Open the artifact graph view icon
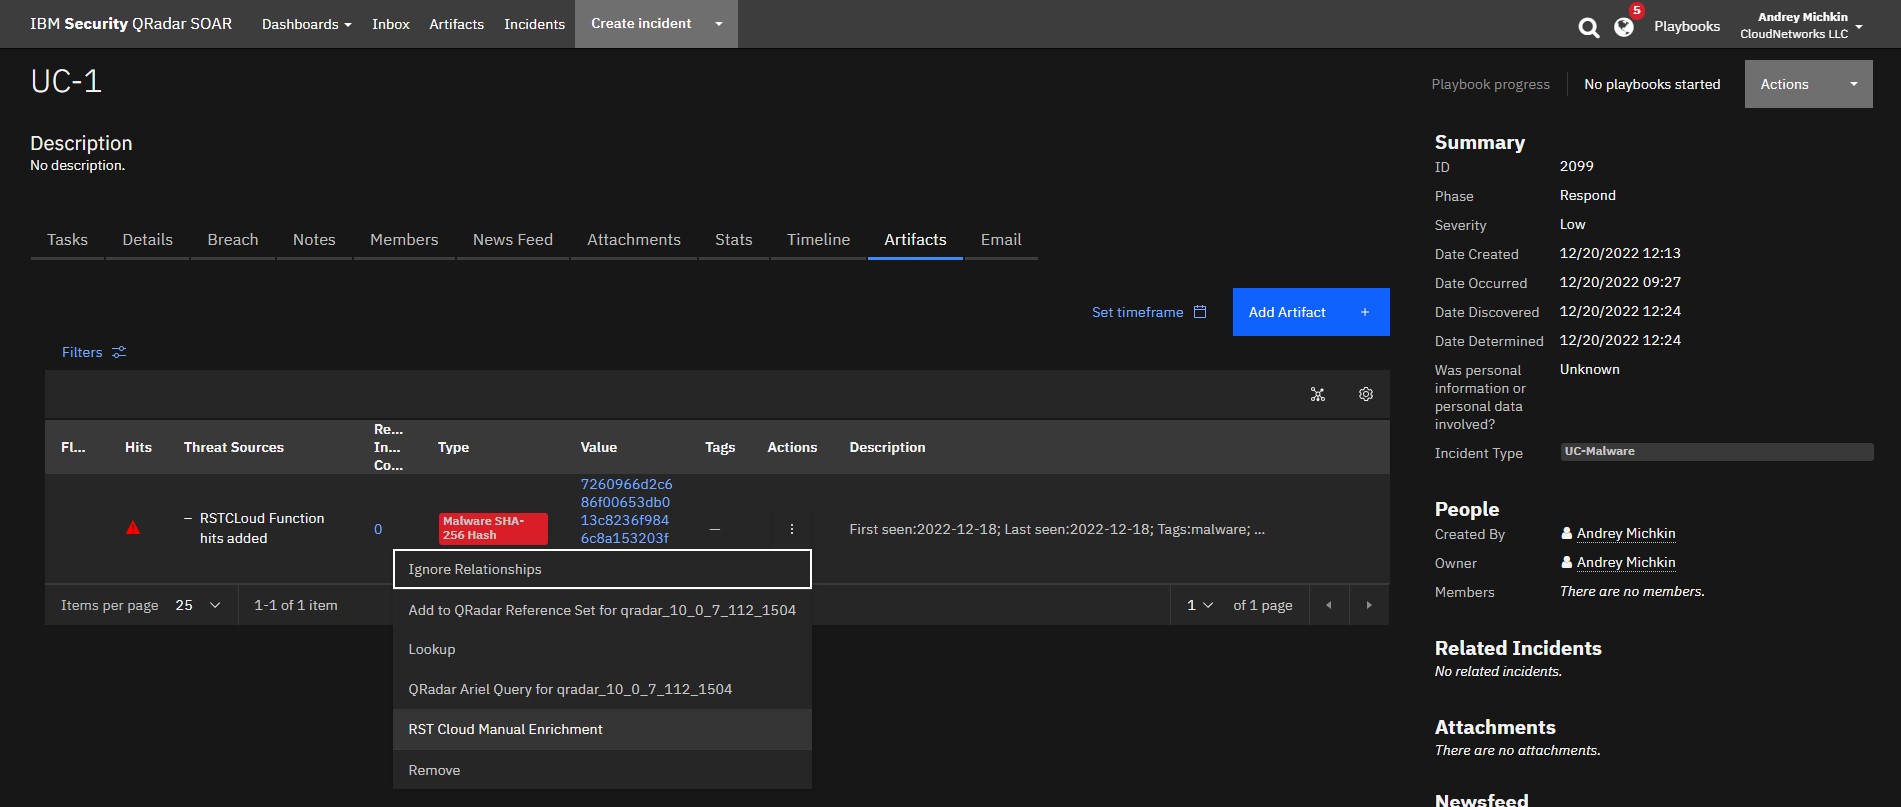The image size is (1901, 807). pyautogui.click(x=1317, y=395)
